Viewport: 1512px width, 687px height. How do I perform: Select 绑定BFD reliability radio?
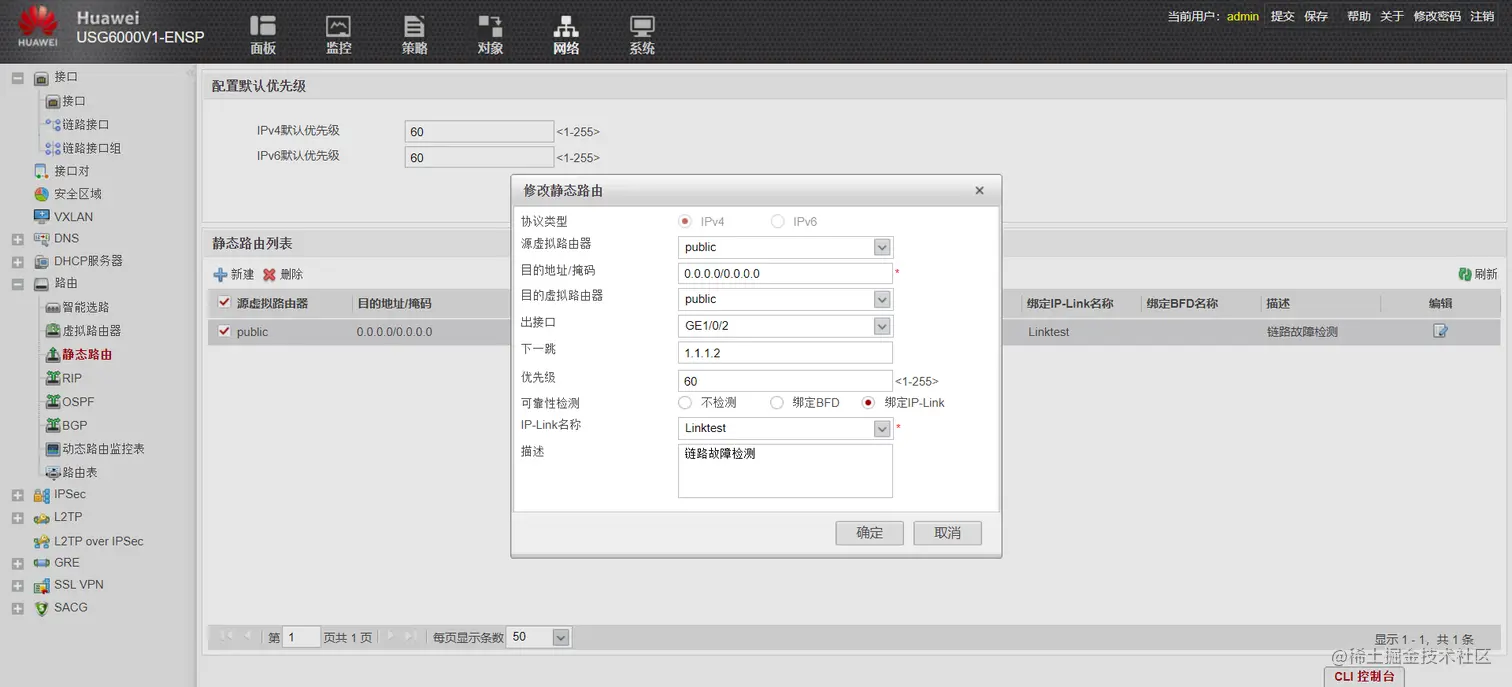[777, 403]
